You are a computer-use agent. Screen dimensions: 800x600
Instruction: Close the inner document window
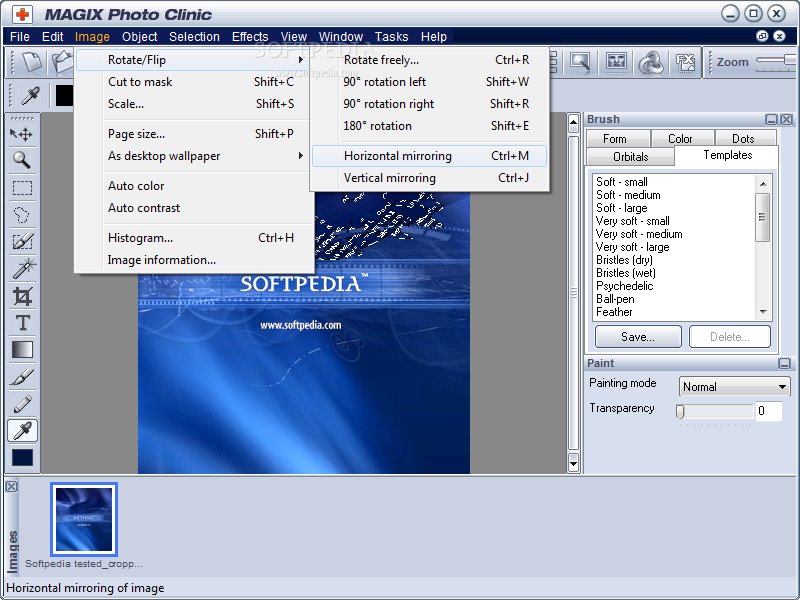coord(779,36)
